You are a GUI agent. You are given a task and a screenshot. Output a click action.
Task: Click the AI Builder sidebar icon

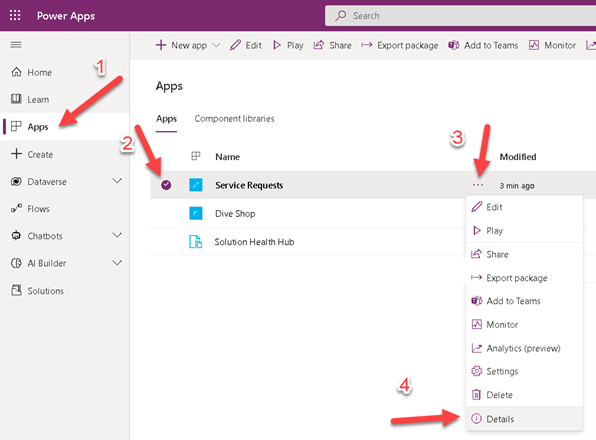click(16, 263)
